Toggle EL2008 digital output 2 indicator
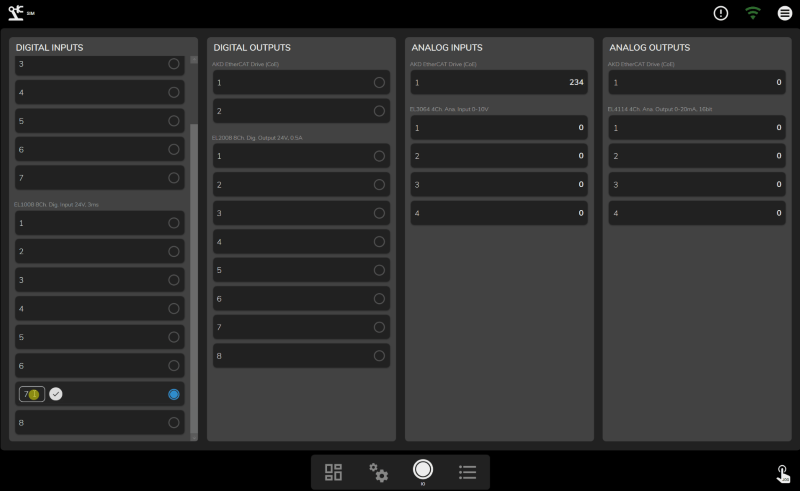The width and height of the screenshot is (800, 491). (x=379, y=185)
